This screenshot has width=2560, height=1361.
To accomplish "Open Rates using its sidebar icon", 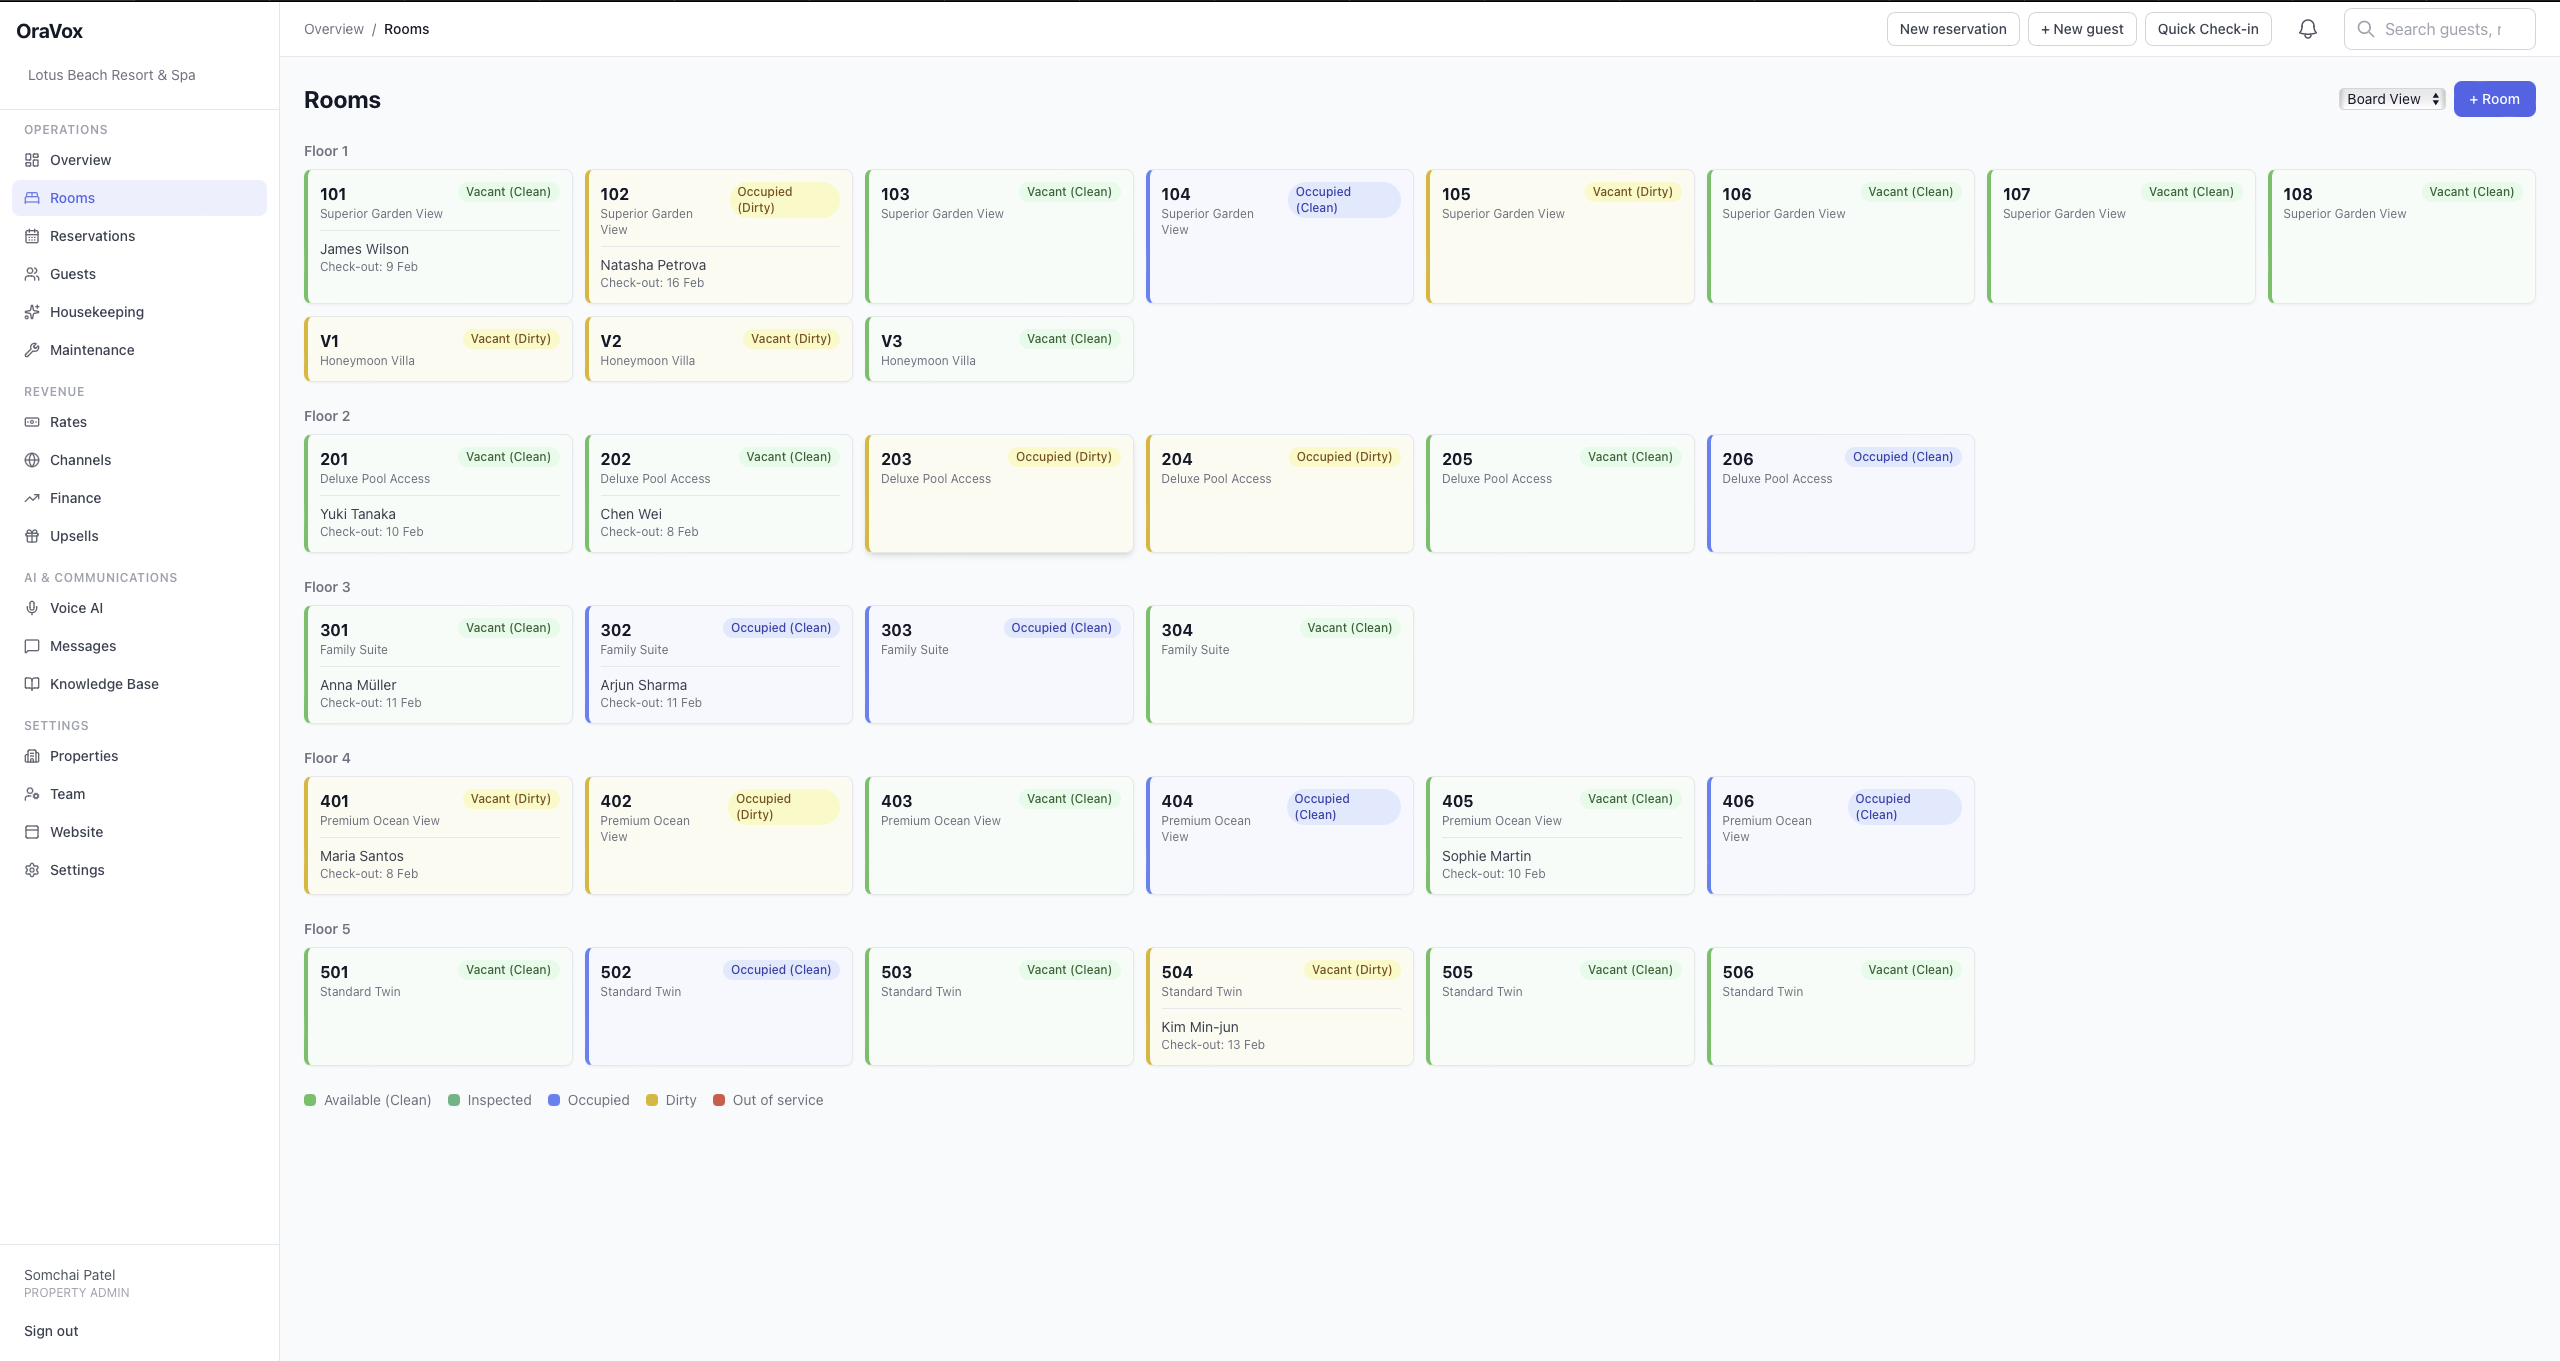I will (31, 421).
